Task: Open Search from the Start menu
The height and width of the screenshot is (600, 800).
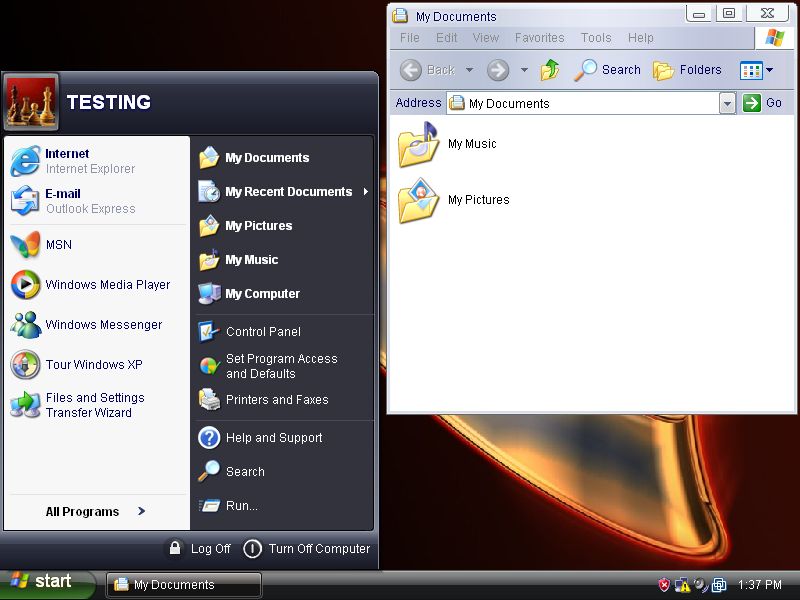Action: pyautogui.click(x=283, y=471)
